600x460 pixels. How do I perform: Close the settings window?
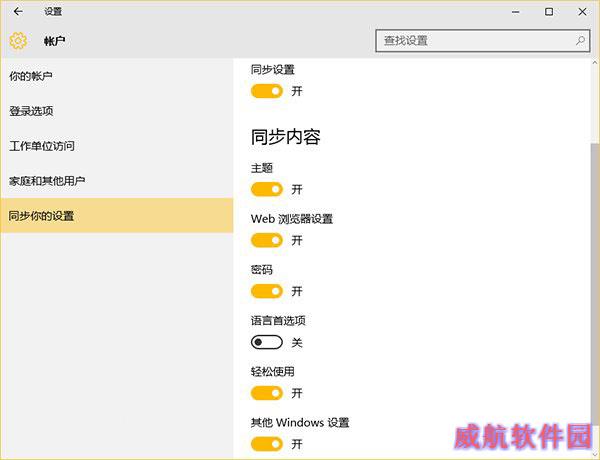582,12
